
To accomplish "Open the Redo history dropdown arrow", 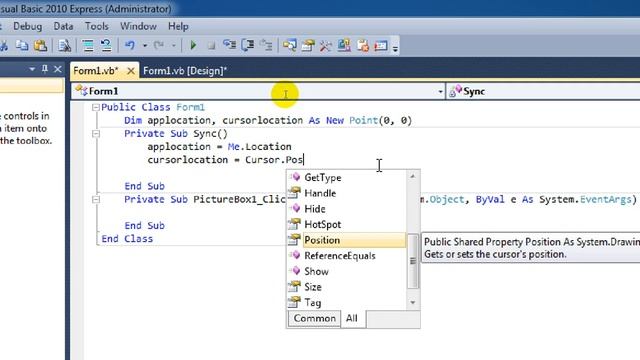I will (x=174, y=46).
